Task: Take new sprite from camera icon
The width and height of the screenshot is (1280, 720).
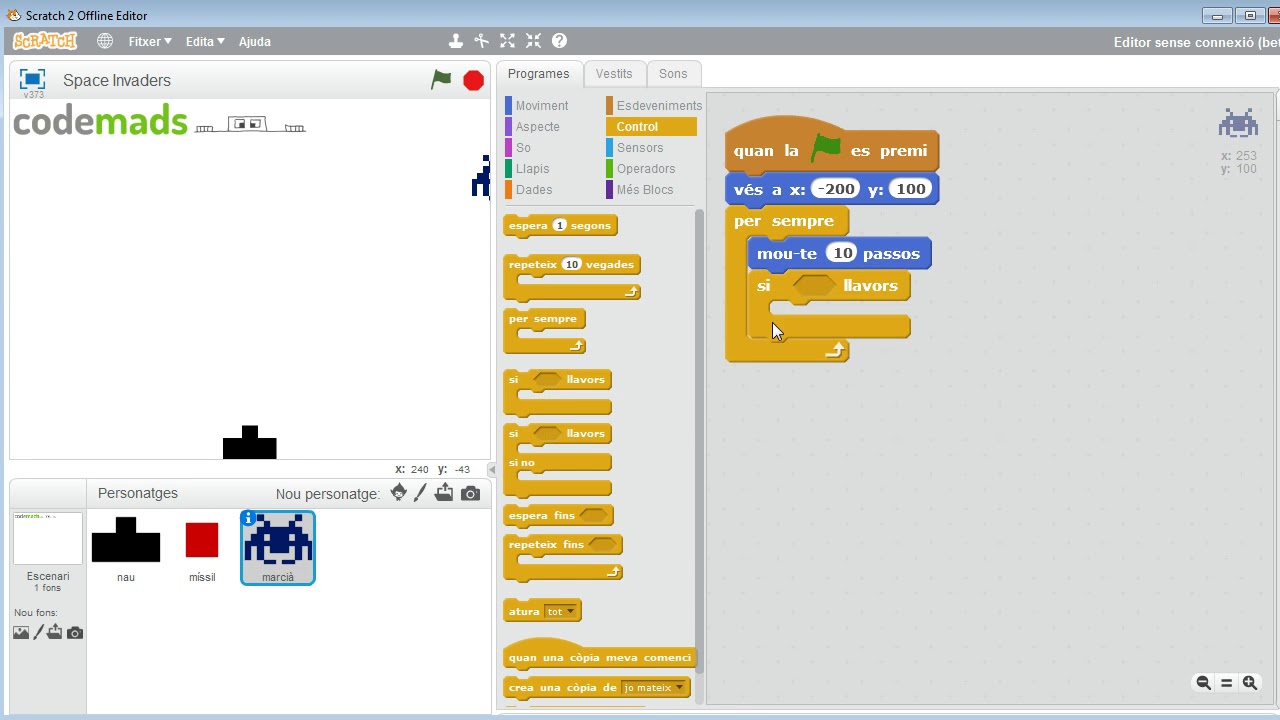Action: coord(470,493)
